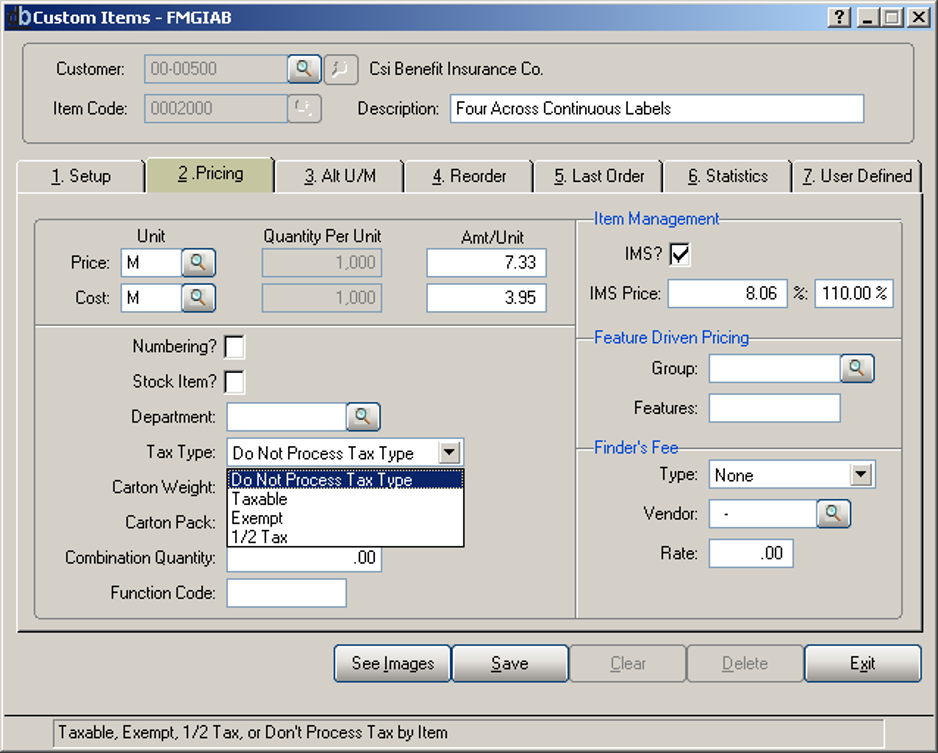Click the IMS percent field 110.00 %

[854, 293]
